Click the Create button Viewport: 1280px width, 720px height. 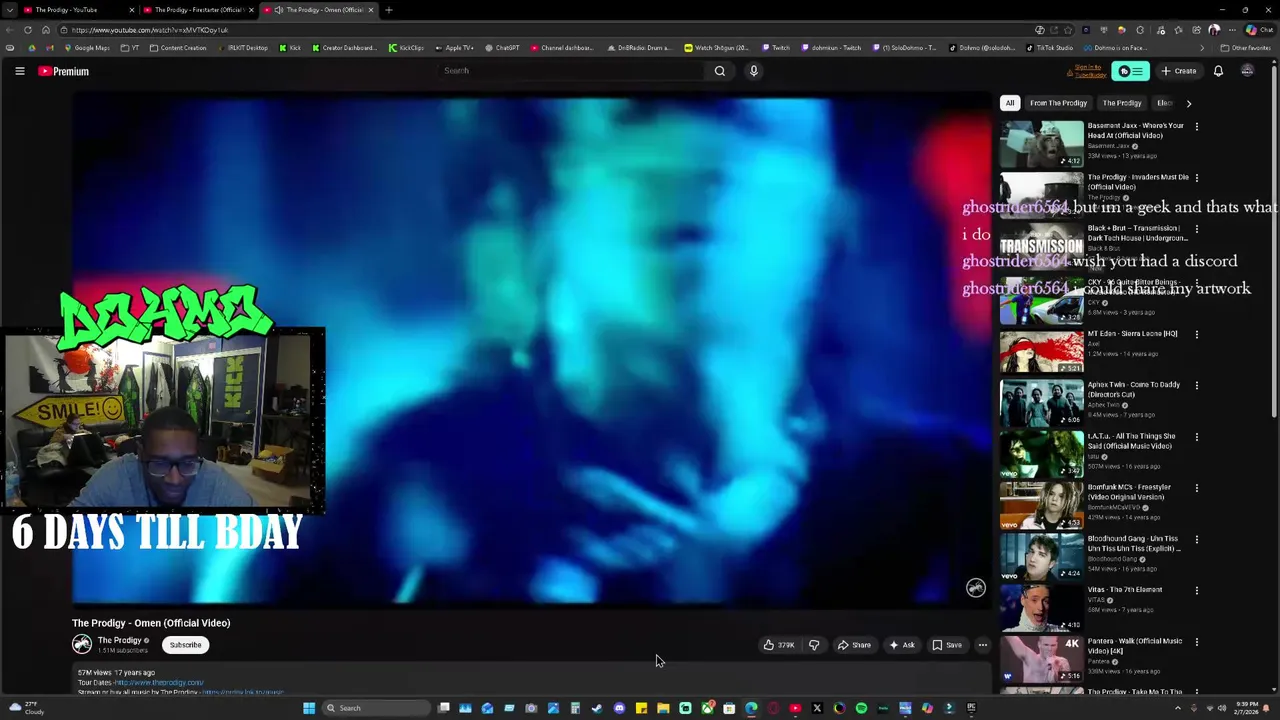[x=1179, y=71]
